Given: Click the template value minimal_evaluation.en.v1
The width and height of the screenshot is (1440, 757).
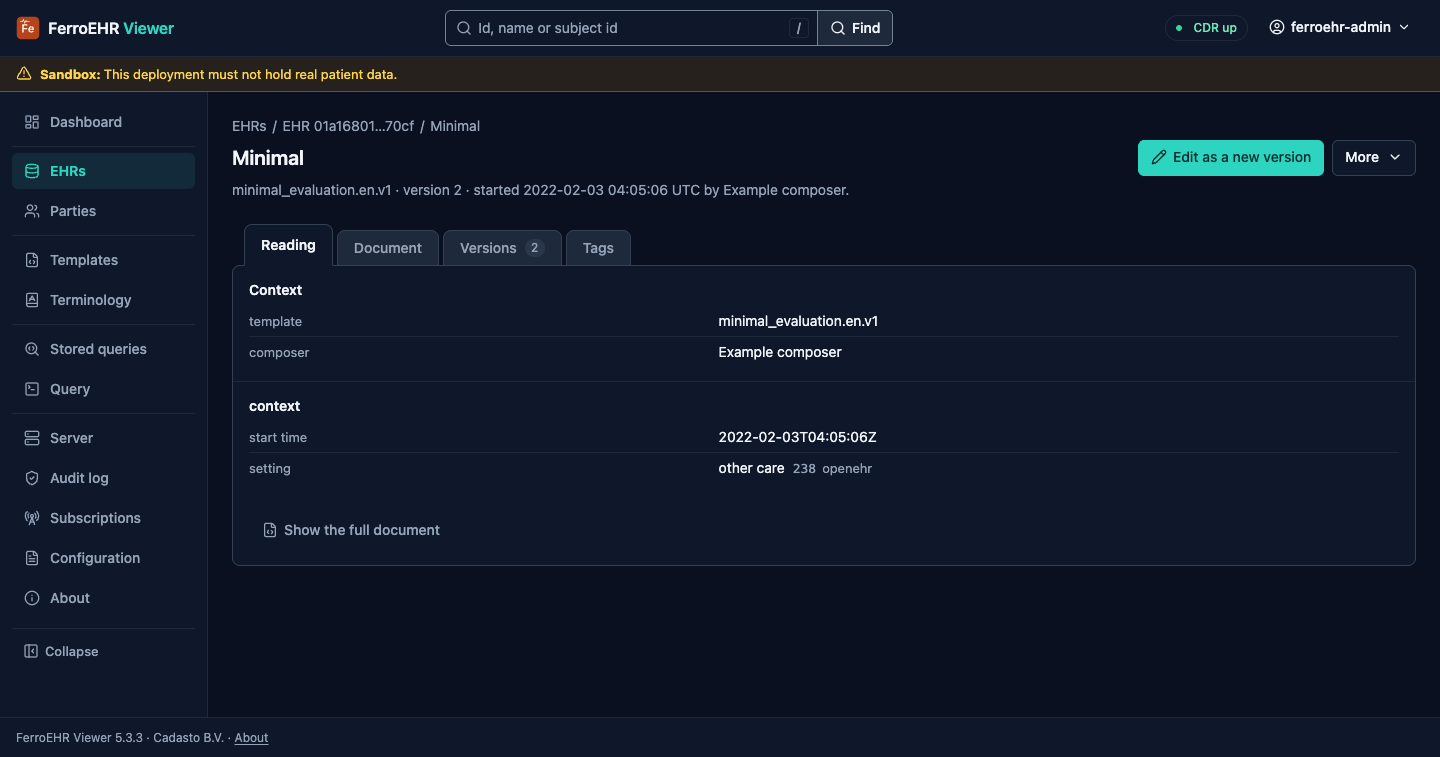Looking at the screenshot, I should 798,321.
